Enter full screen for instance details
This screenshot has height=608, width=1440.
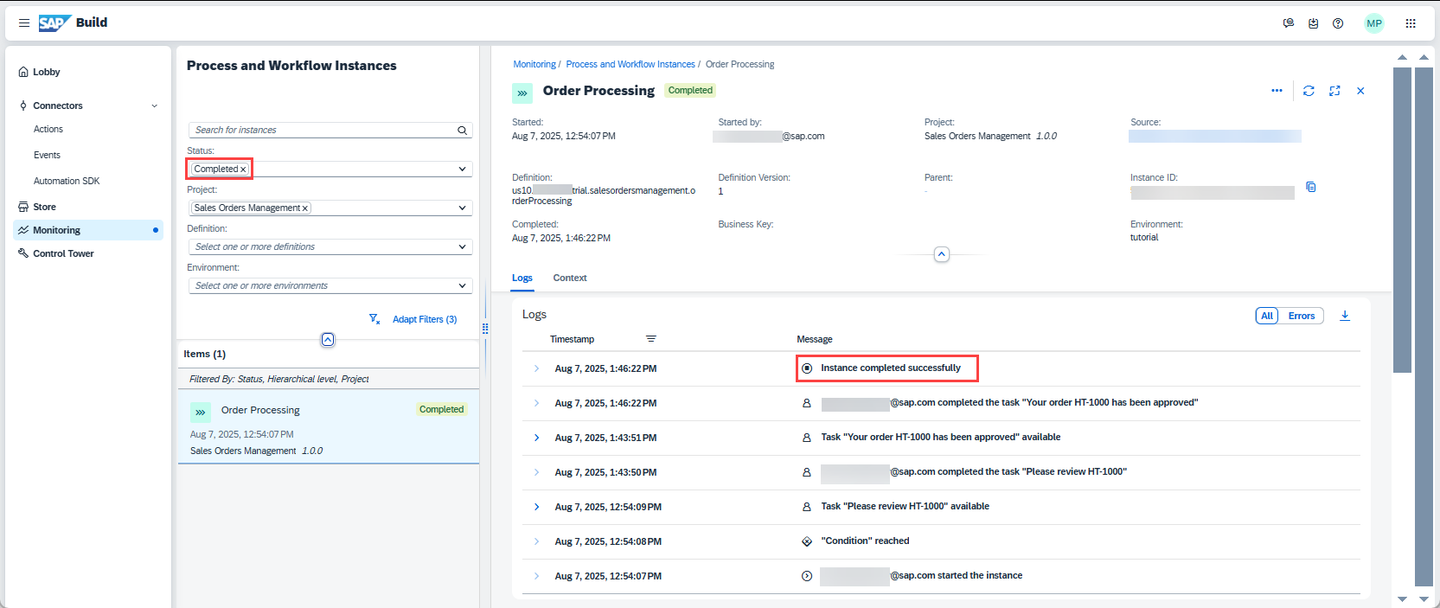1334,91
